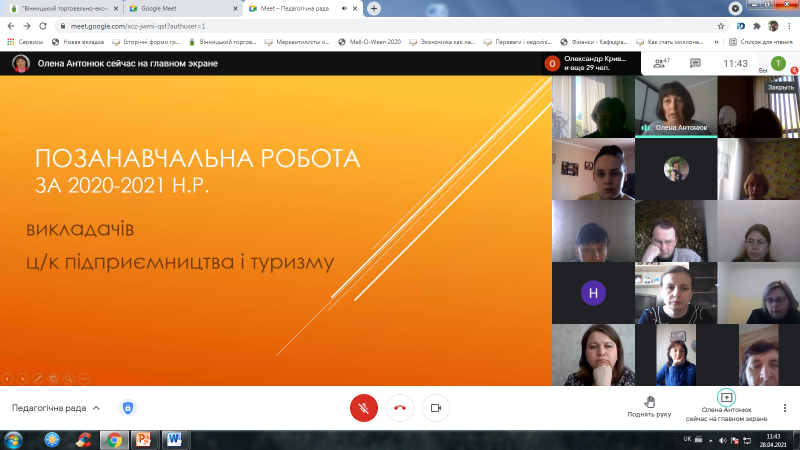800x450 pixels.
Task: Open a new browser tab
Action: pos(374,9)
